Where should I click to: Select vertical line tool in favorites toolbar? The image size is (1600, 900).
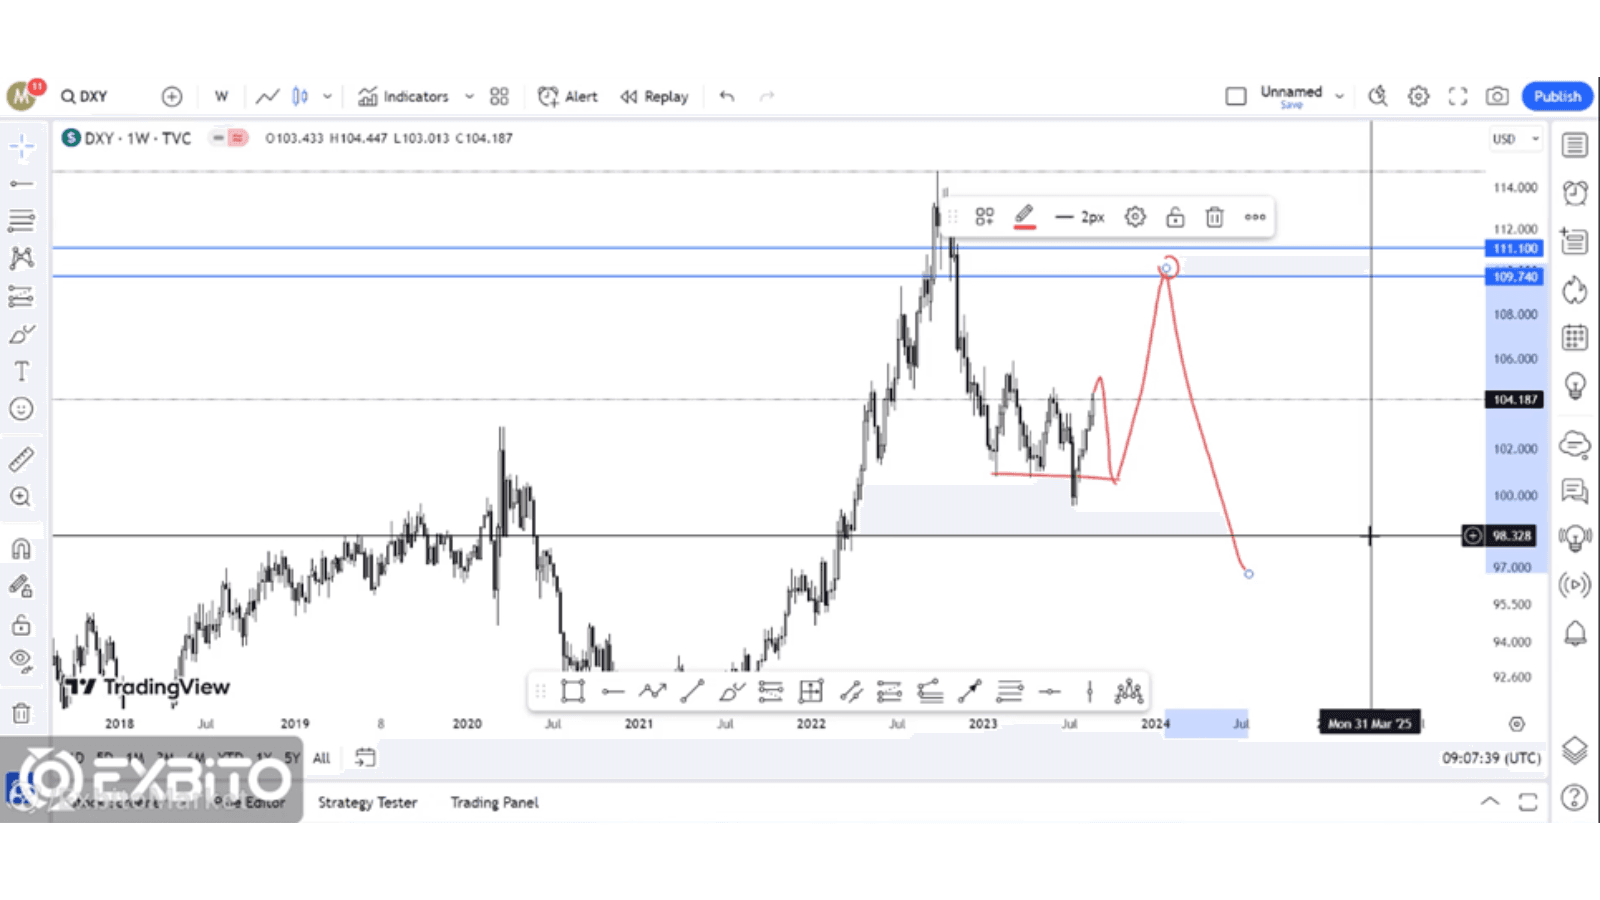1090,691
